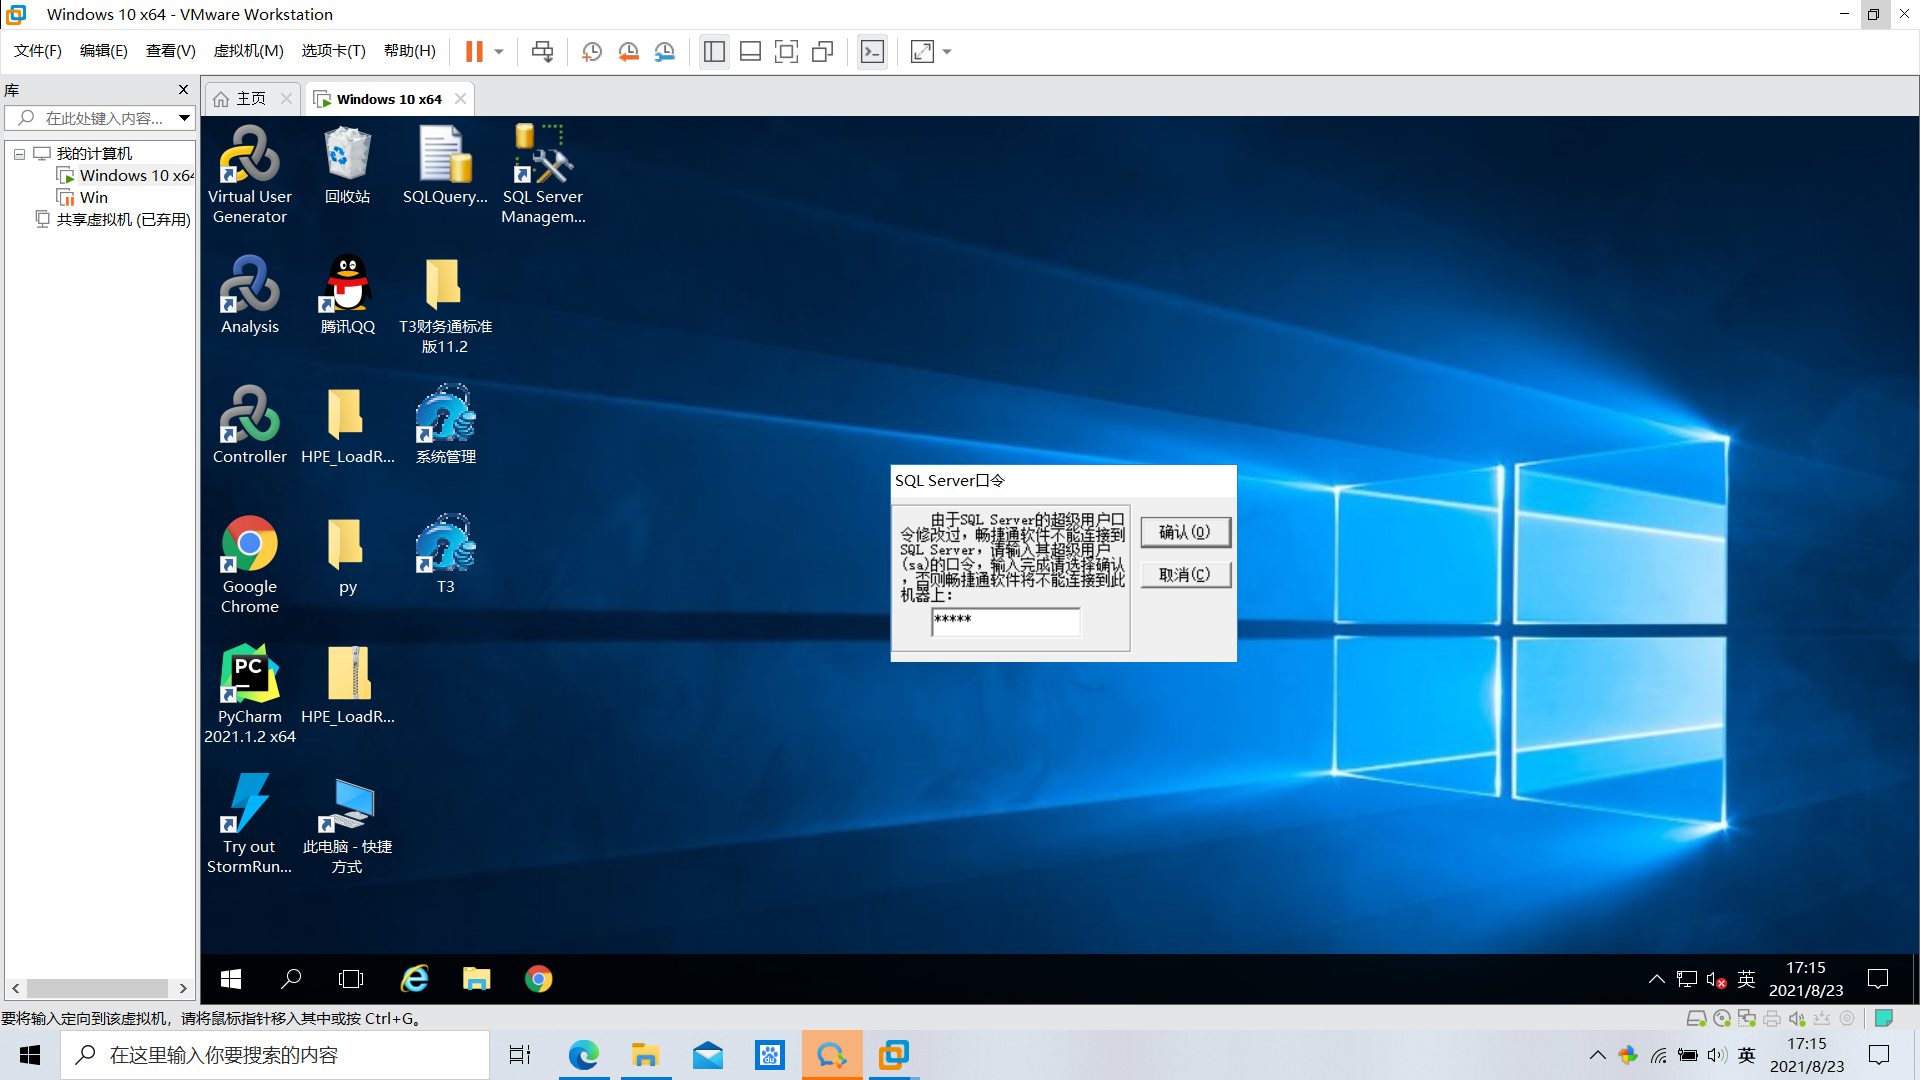Image resolution: width=1920 pixels, height=1080 pixels.
Task: Select the 回收站 recycle bin icon
Action: tap(347, 166)
